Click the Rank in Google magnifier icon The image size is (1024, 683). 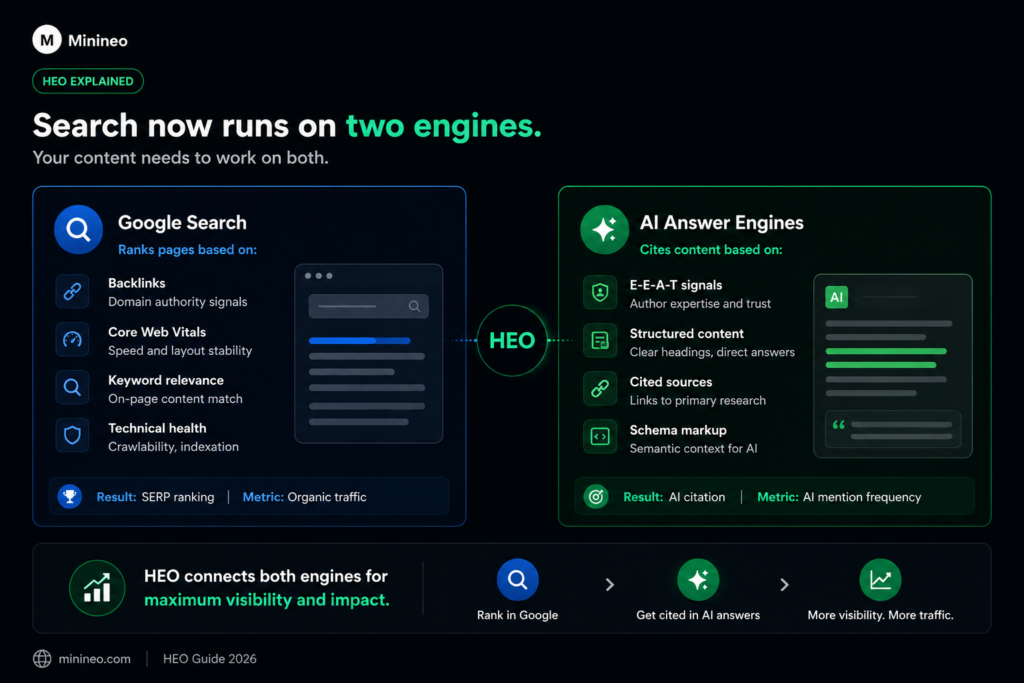[x=517, y=579]
